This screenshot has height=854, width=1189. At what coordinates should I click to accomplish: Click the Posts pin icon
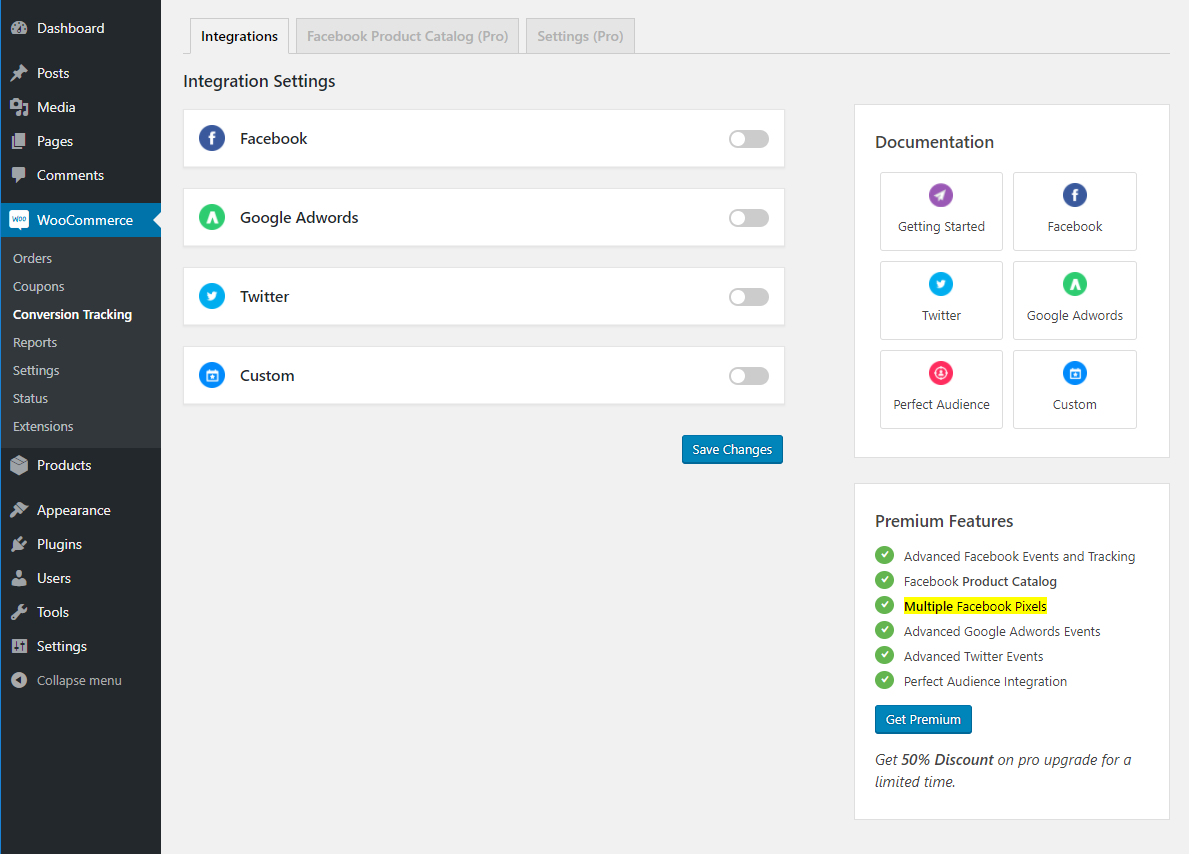point(19,73)
